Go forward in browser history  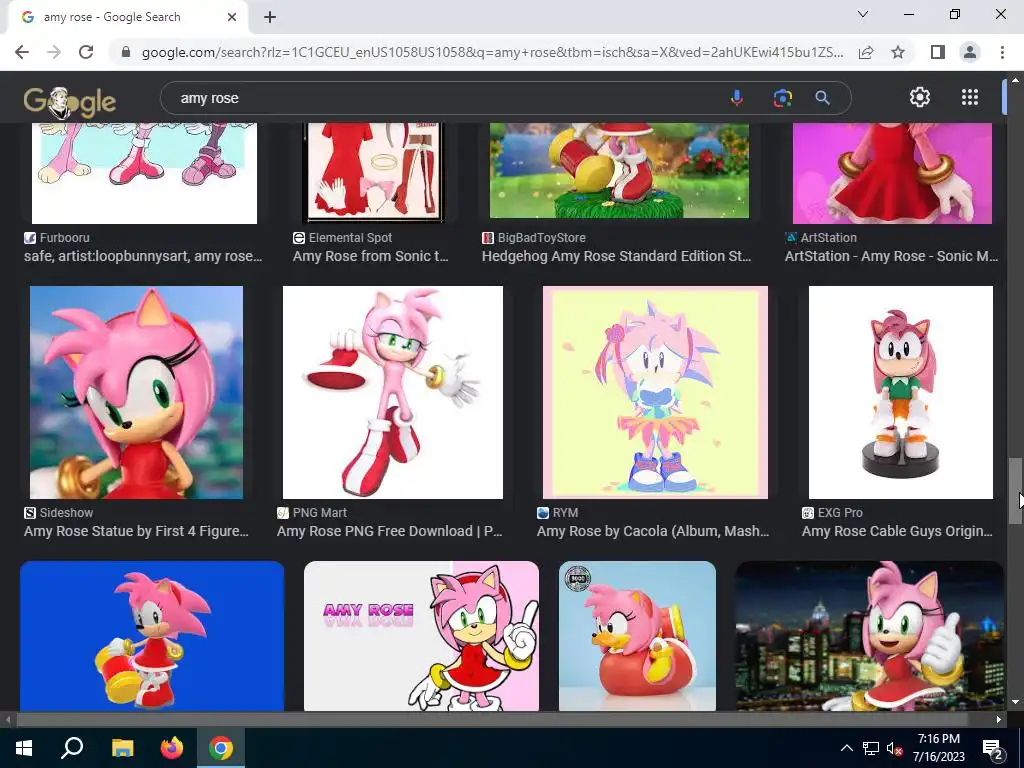(54, 52)
